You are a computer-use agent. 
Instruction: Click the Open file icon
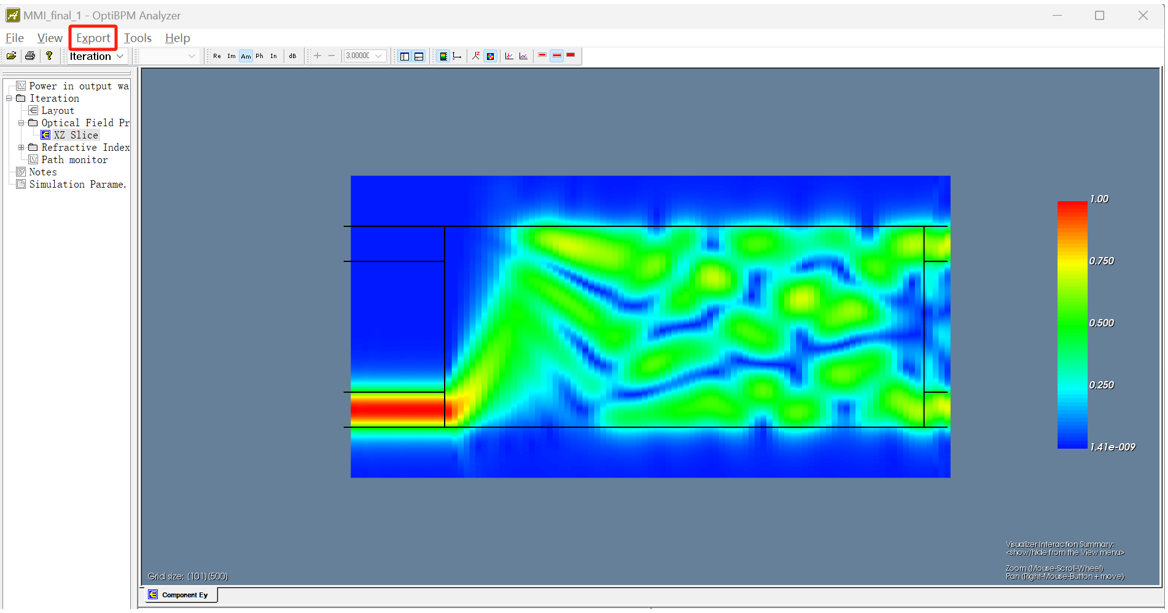click(11, 57)
